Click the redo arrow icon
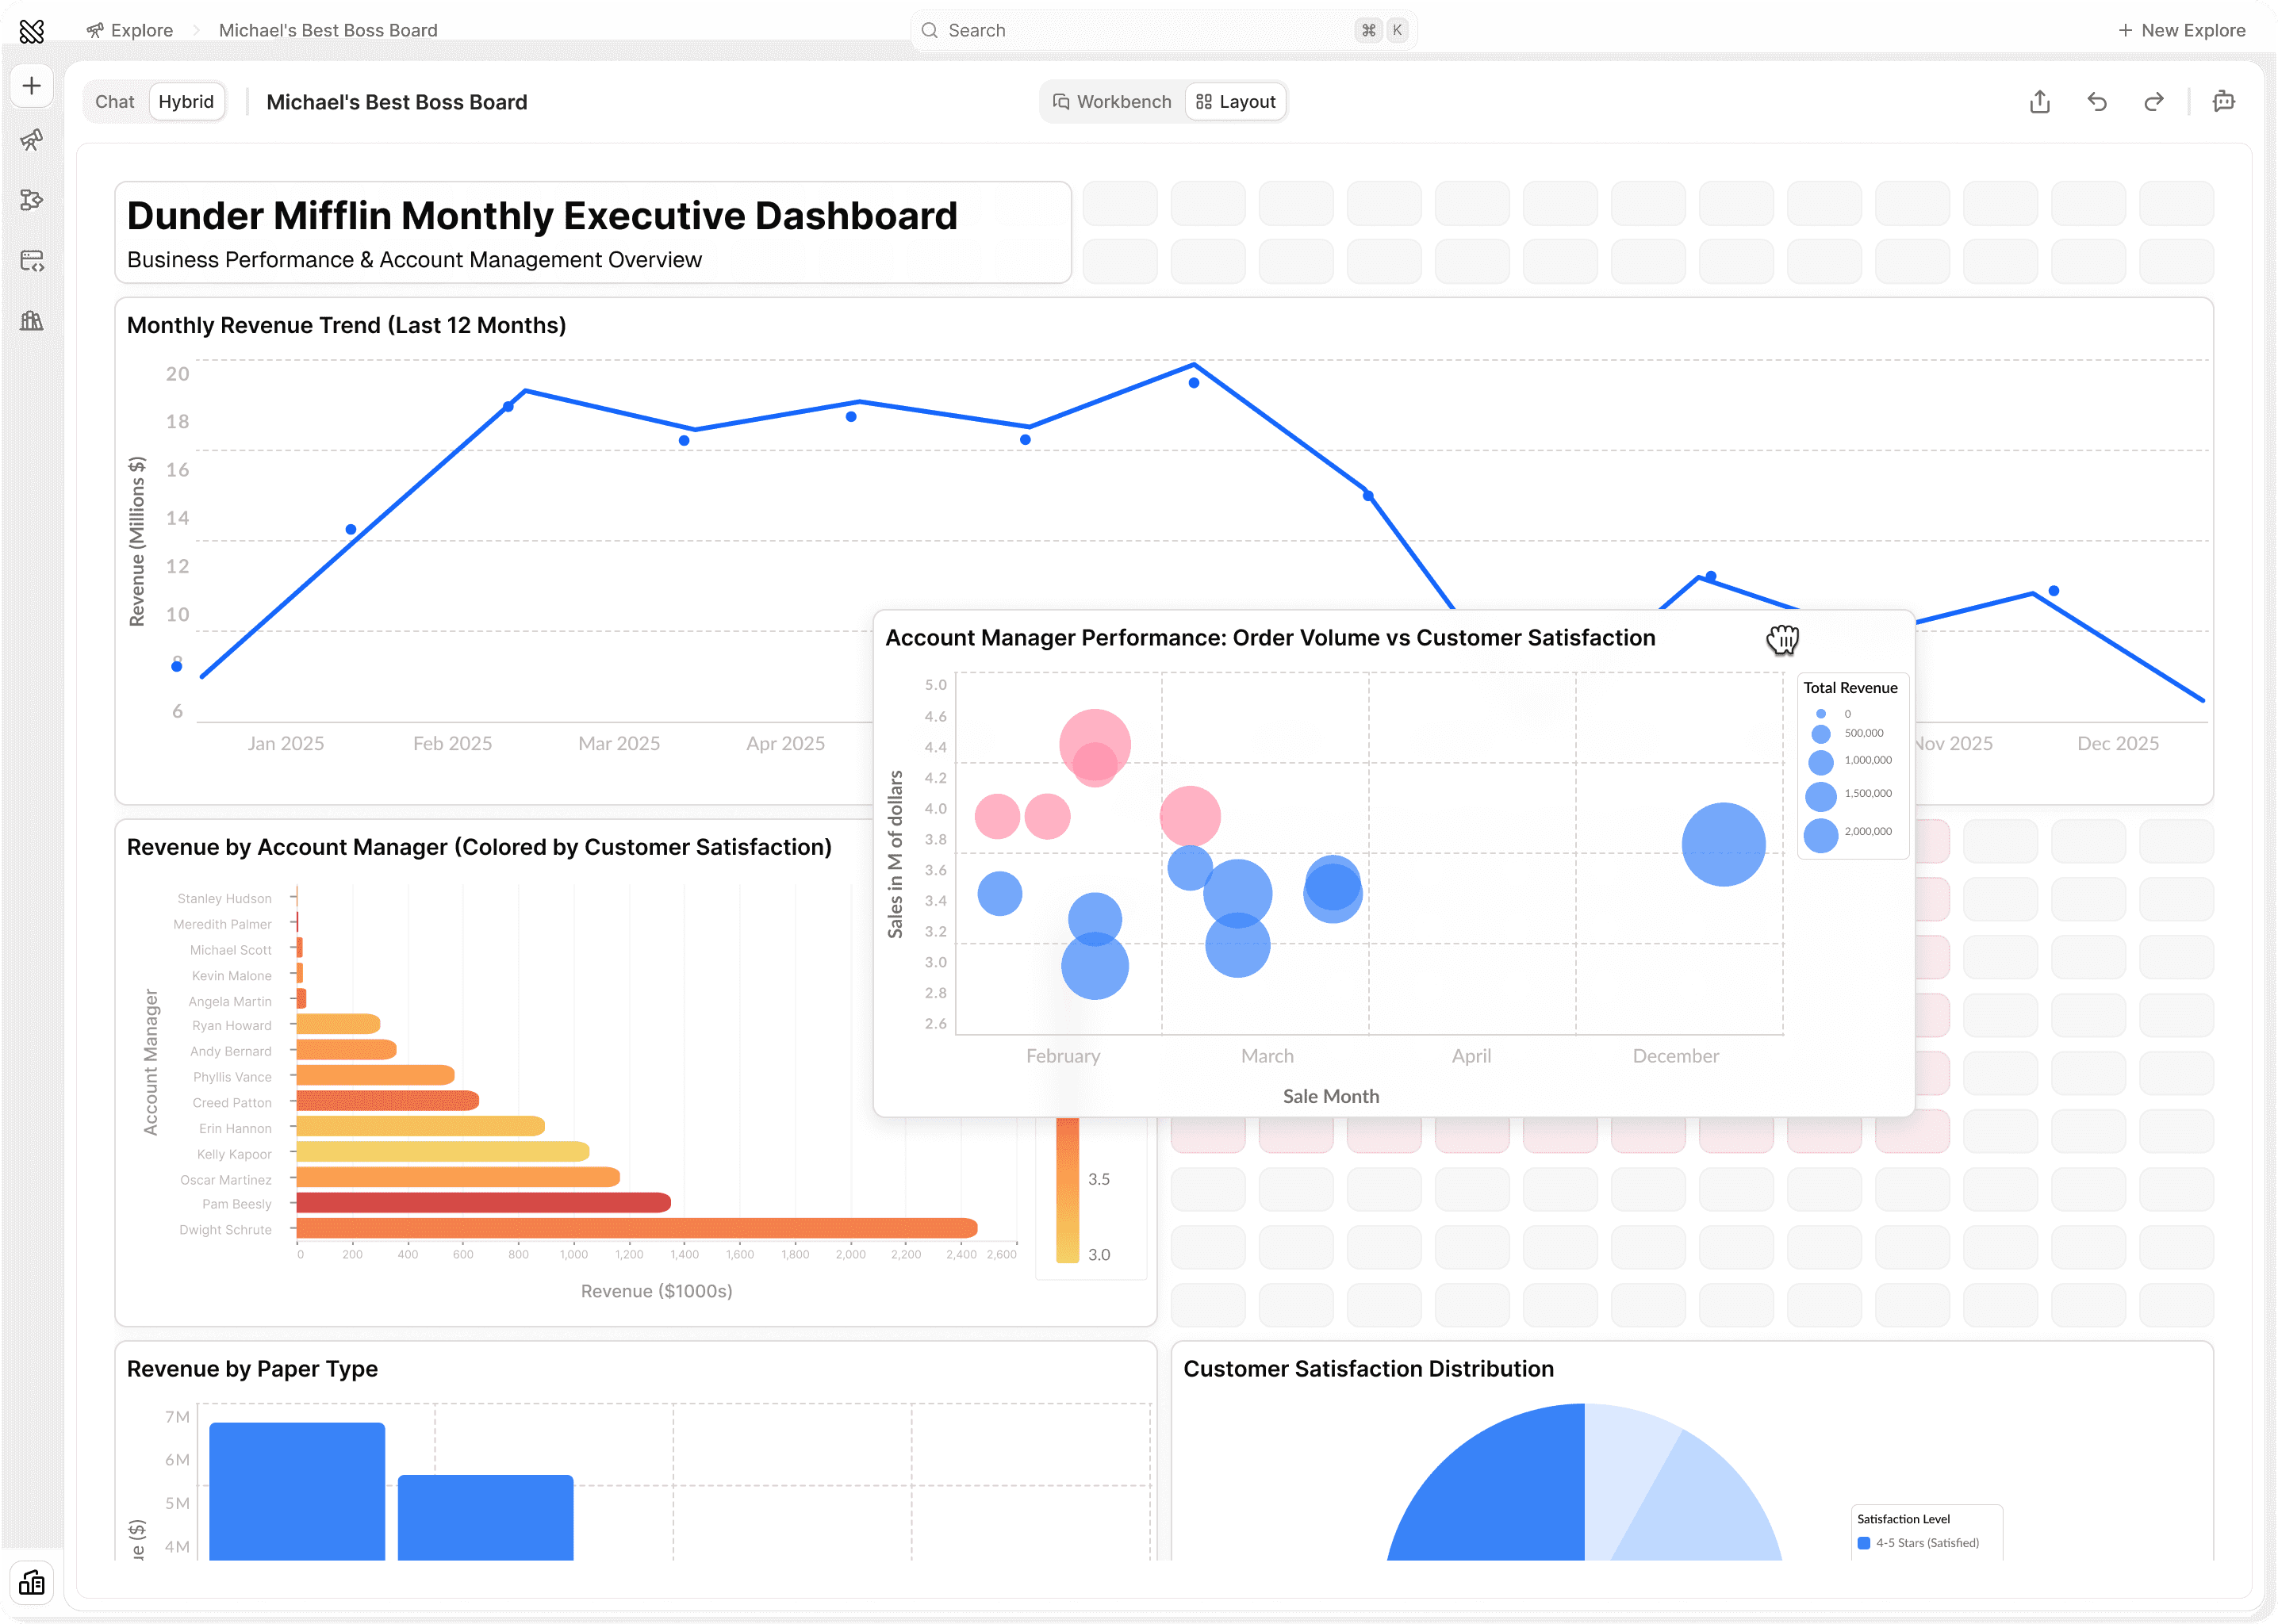 tap(2154, 102)
